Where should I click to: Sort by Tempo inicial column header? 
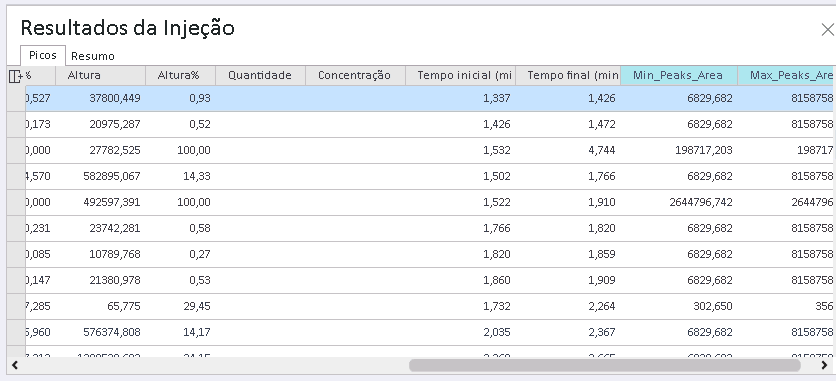pos(461,75)
